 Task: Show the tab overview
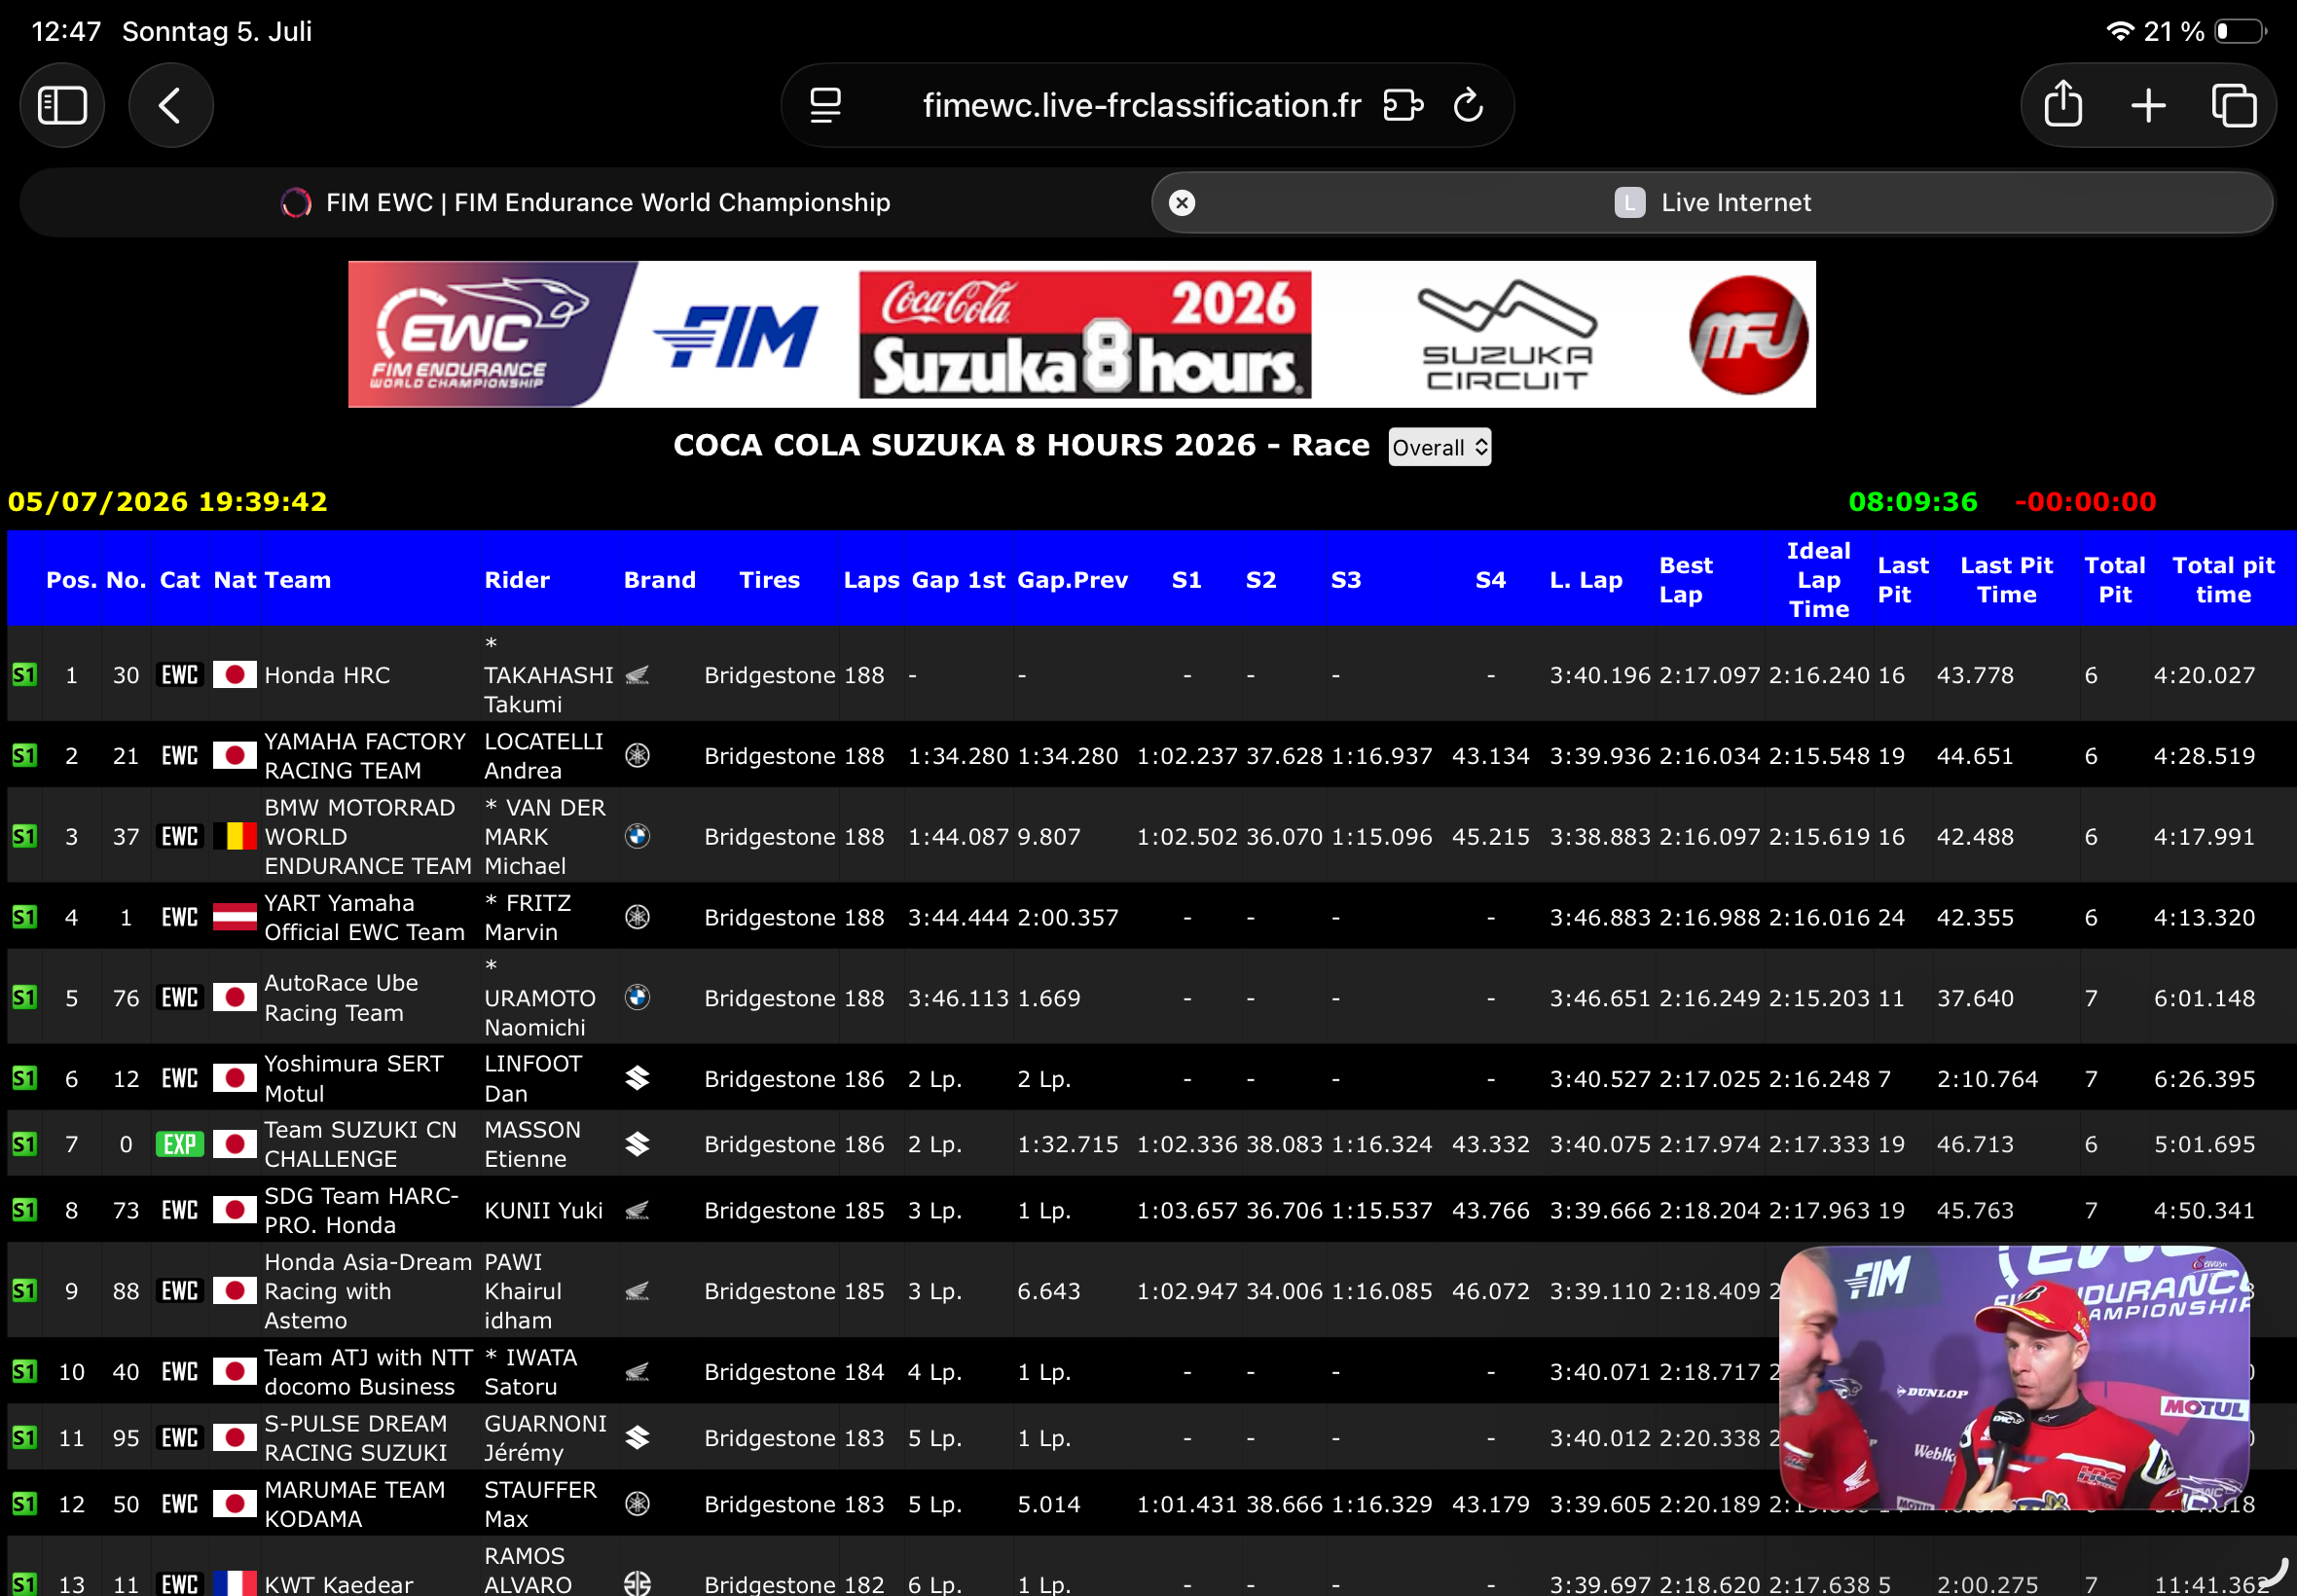2233,105
